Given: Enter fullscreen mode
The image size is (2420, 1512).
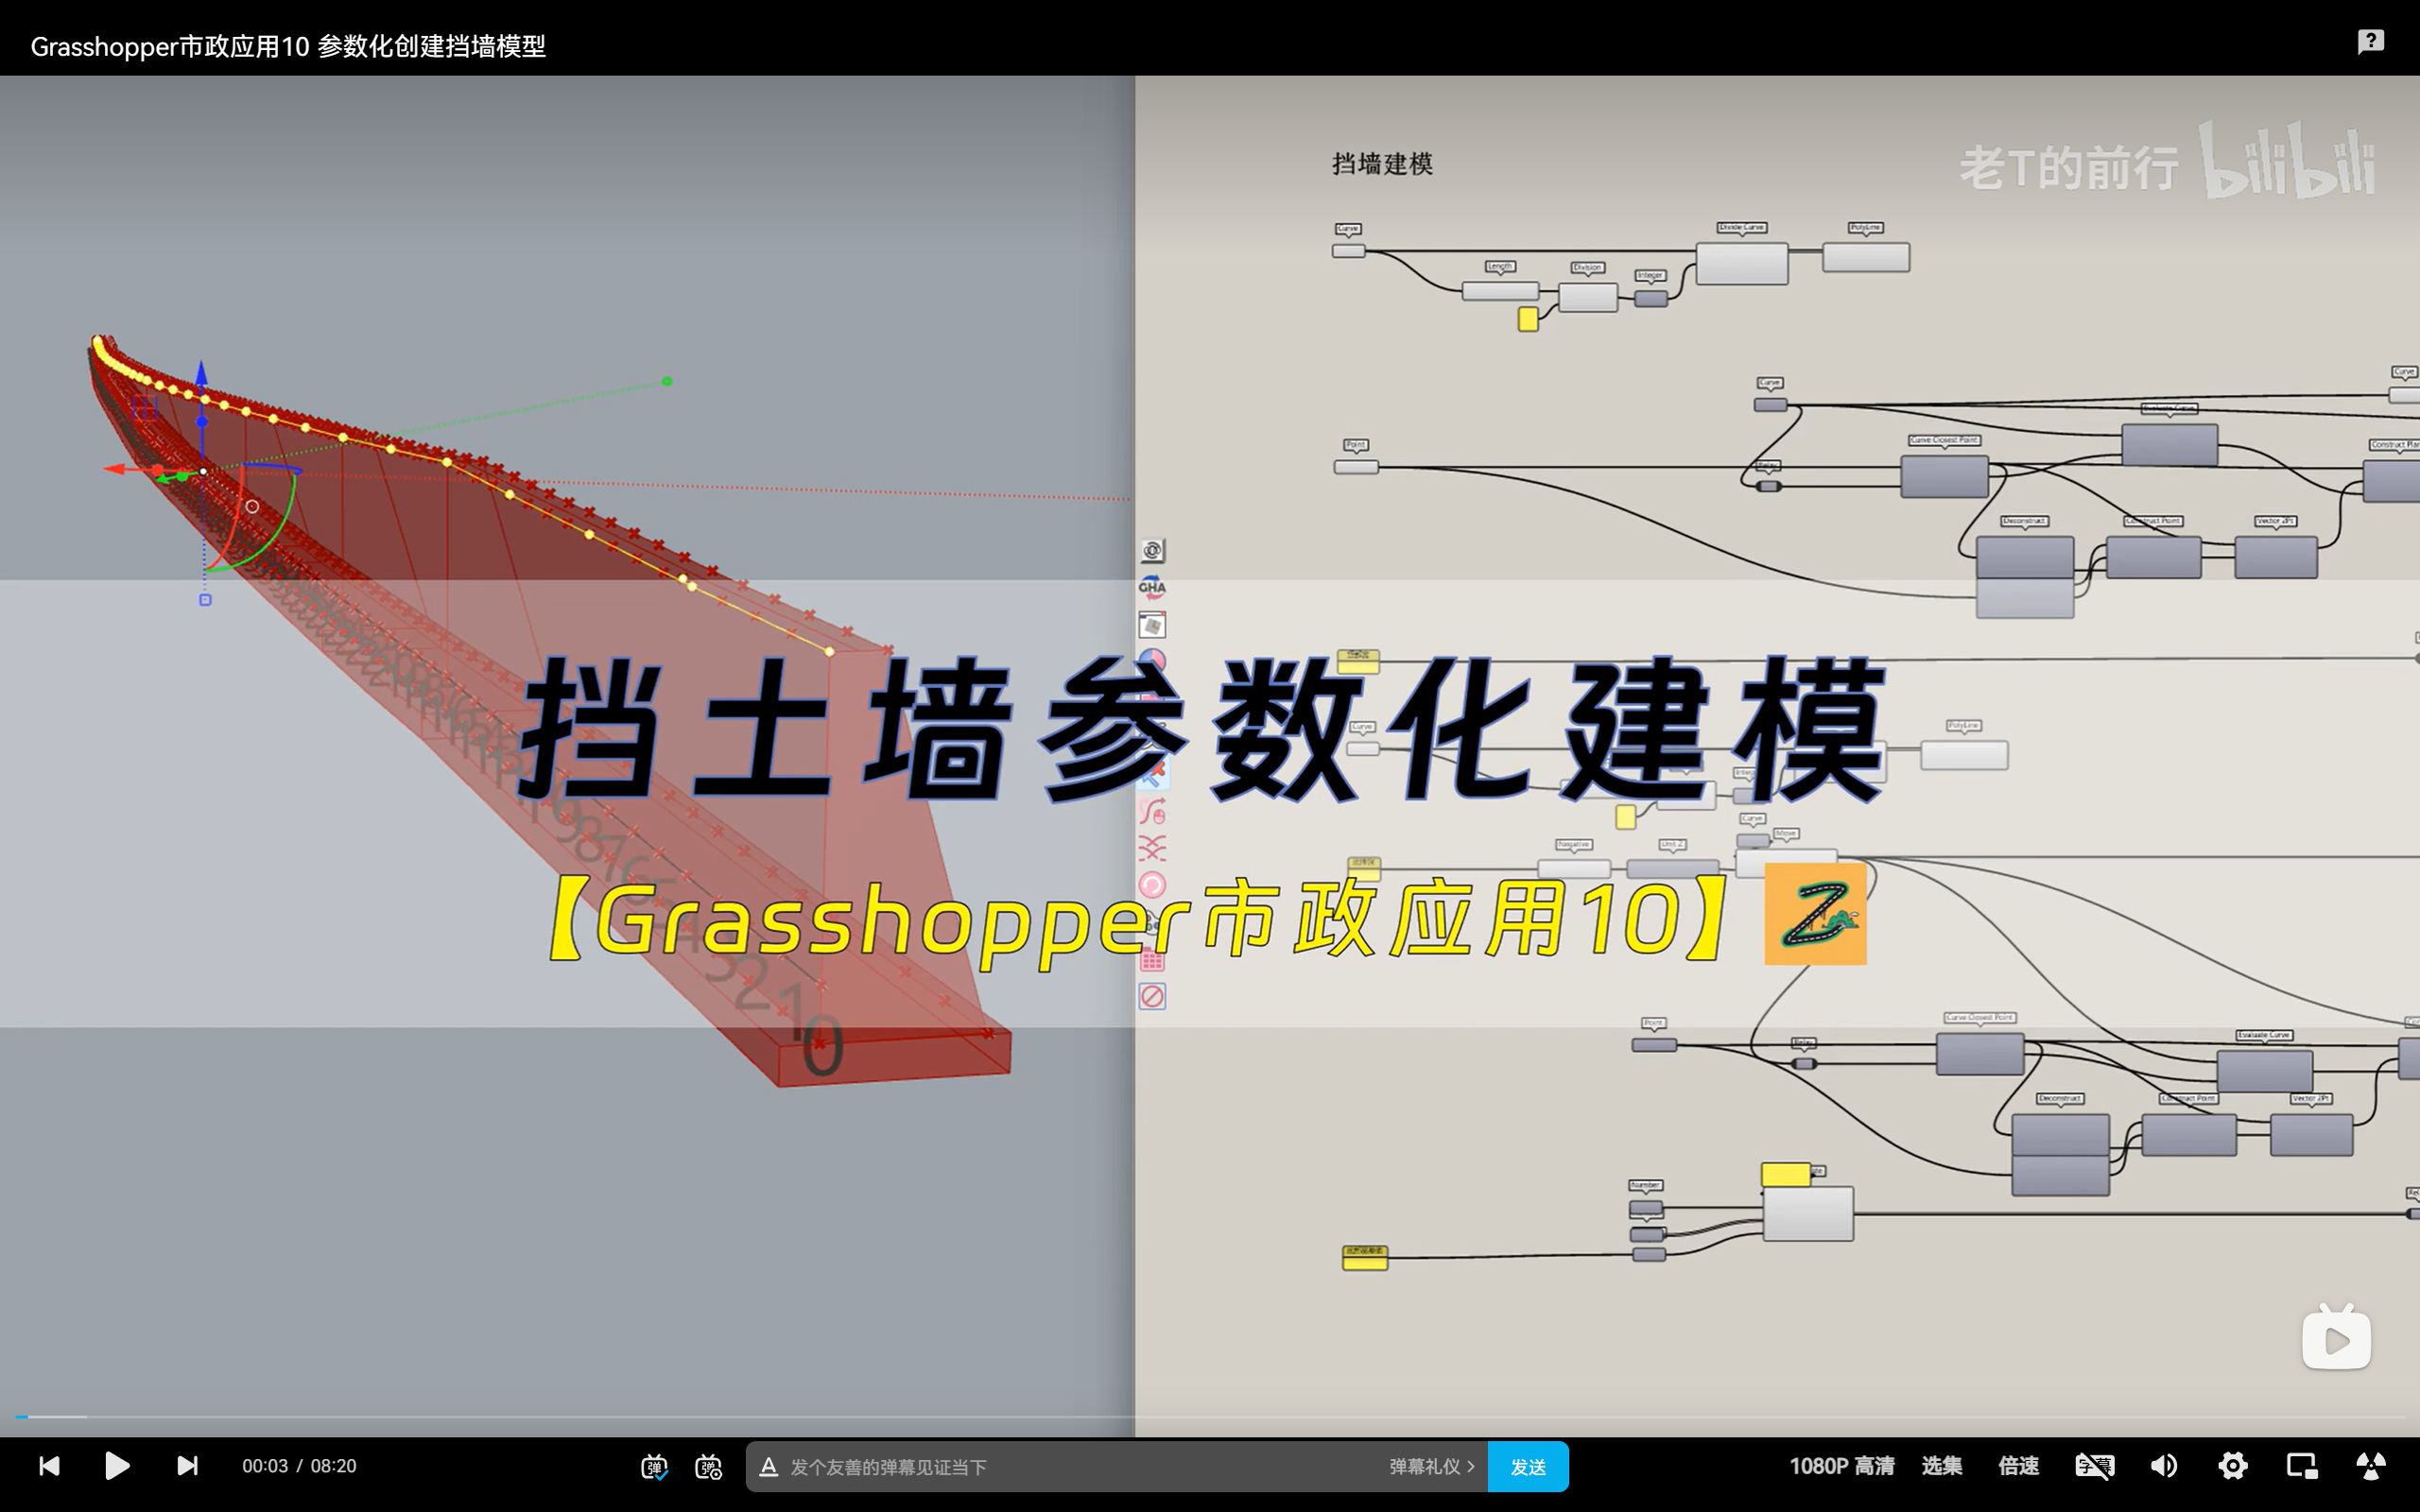Looking at the screenshot, I should 2371,1466.
